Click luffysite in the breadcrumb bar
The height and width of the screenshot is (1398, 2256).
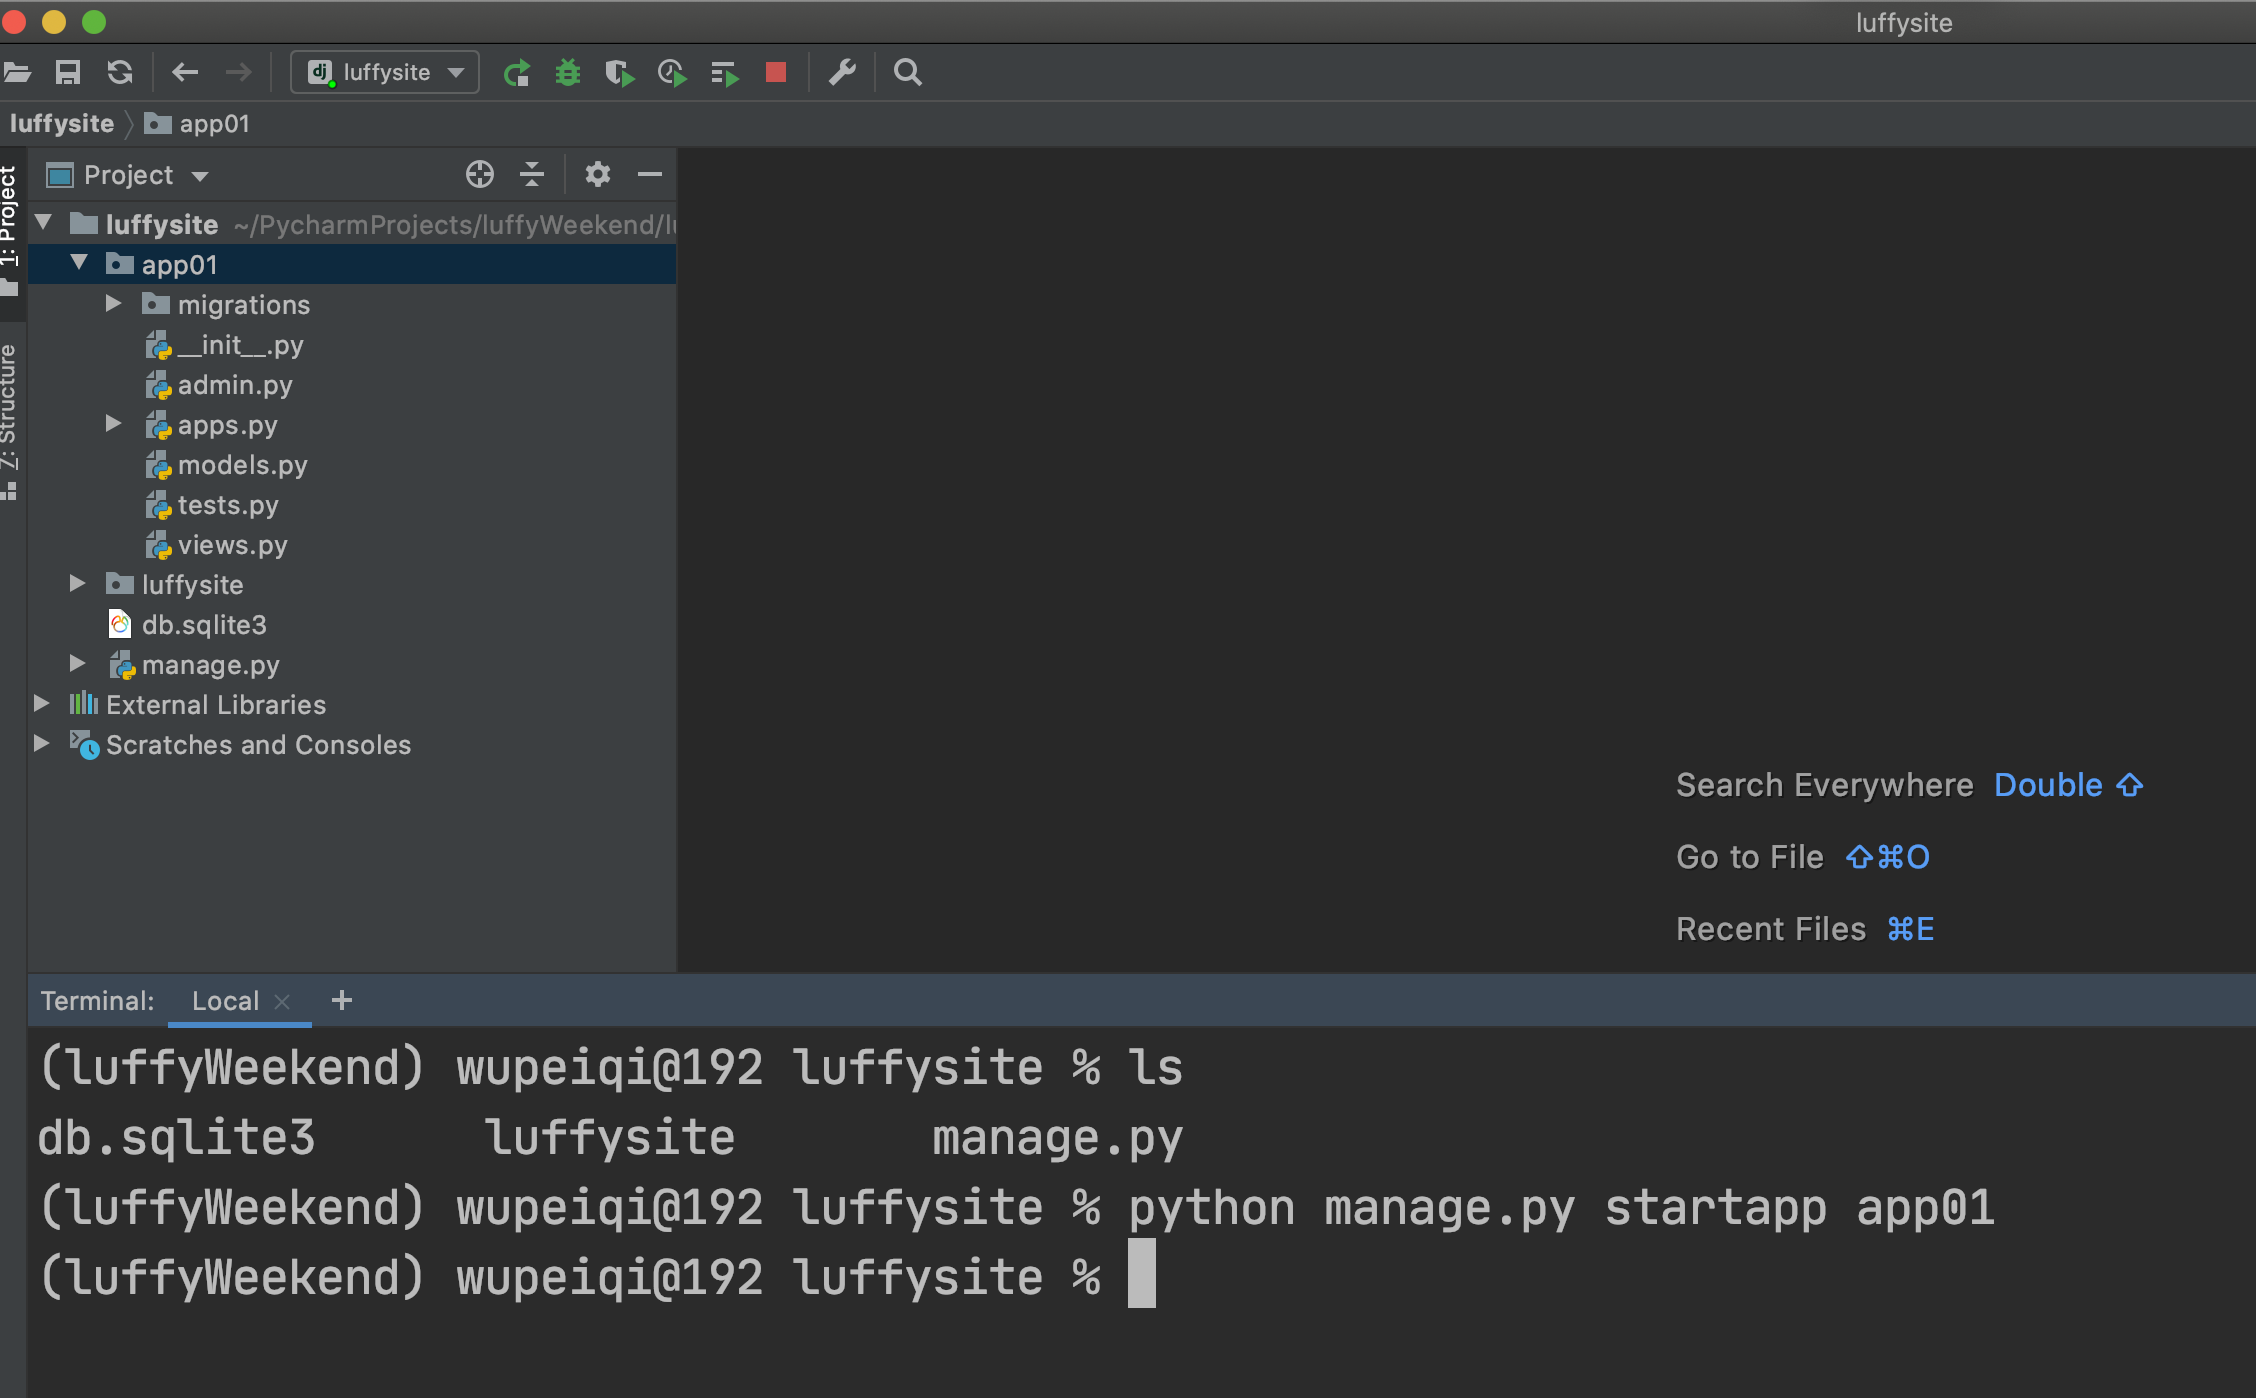[x=62, y=124]
